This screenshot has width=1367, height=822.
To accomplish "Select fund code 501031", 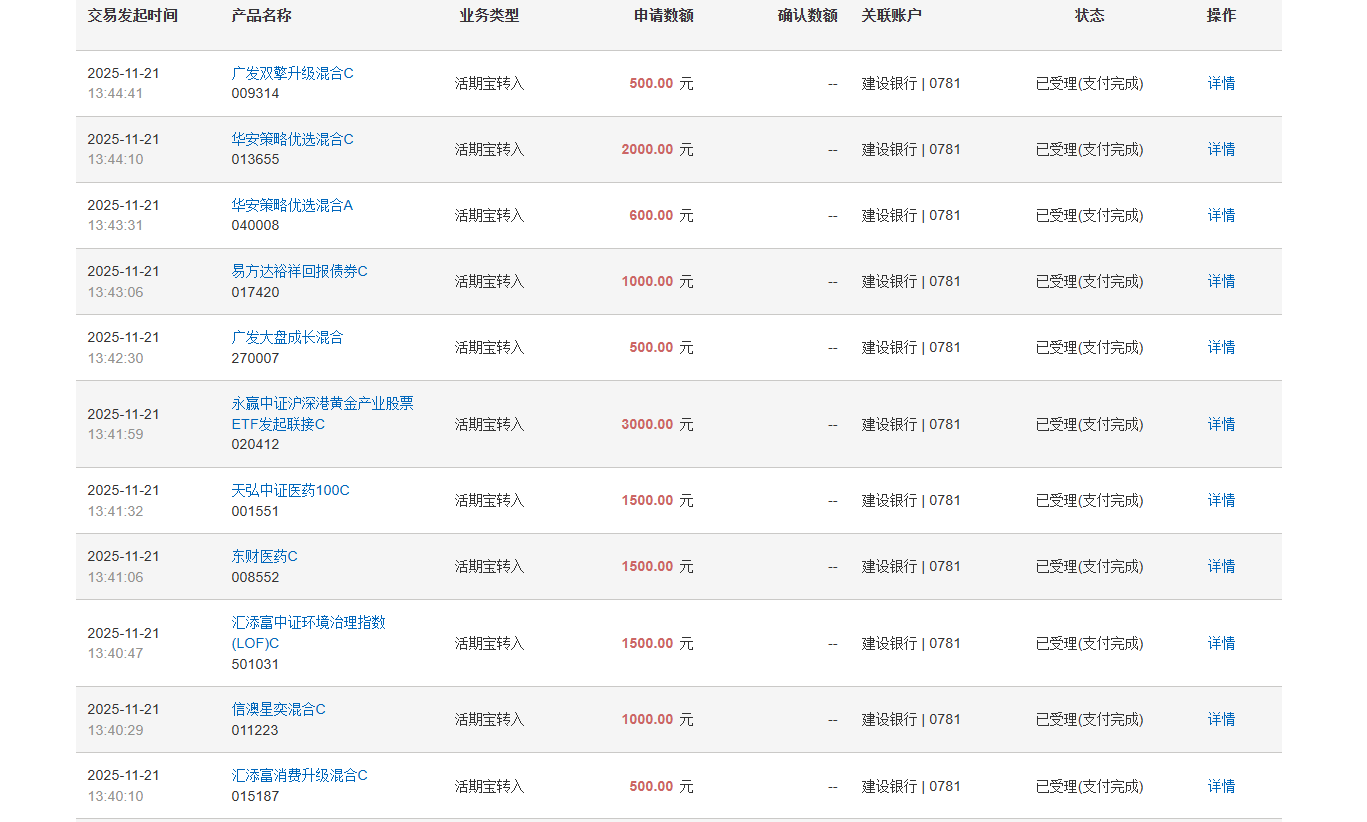I will pyautogui.click(x=255, y=664).
